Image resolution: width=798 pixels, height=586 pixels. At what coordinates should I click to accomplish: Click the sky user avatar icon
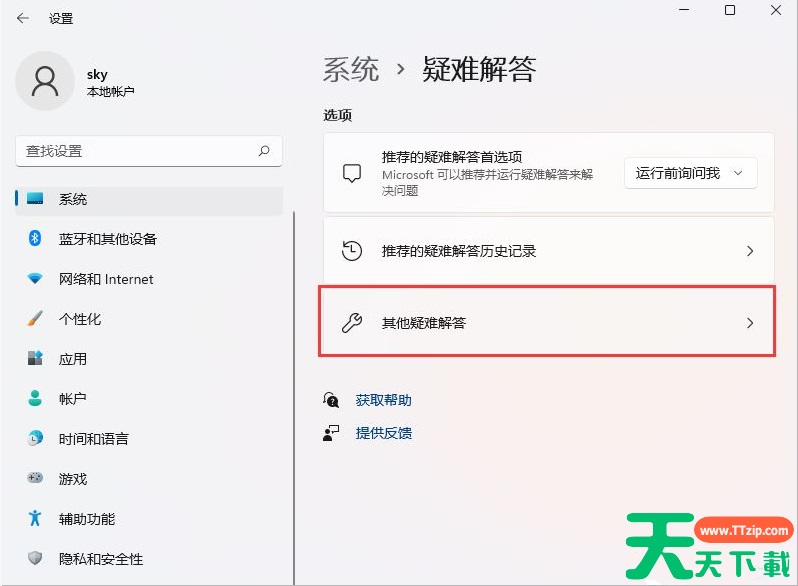point(45,81)
